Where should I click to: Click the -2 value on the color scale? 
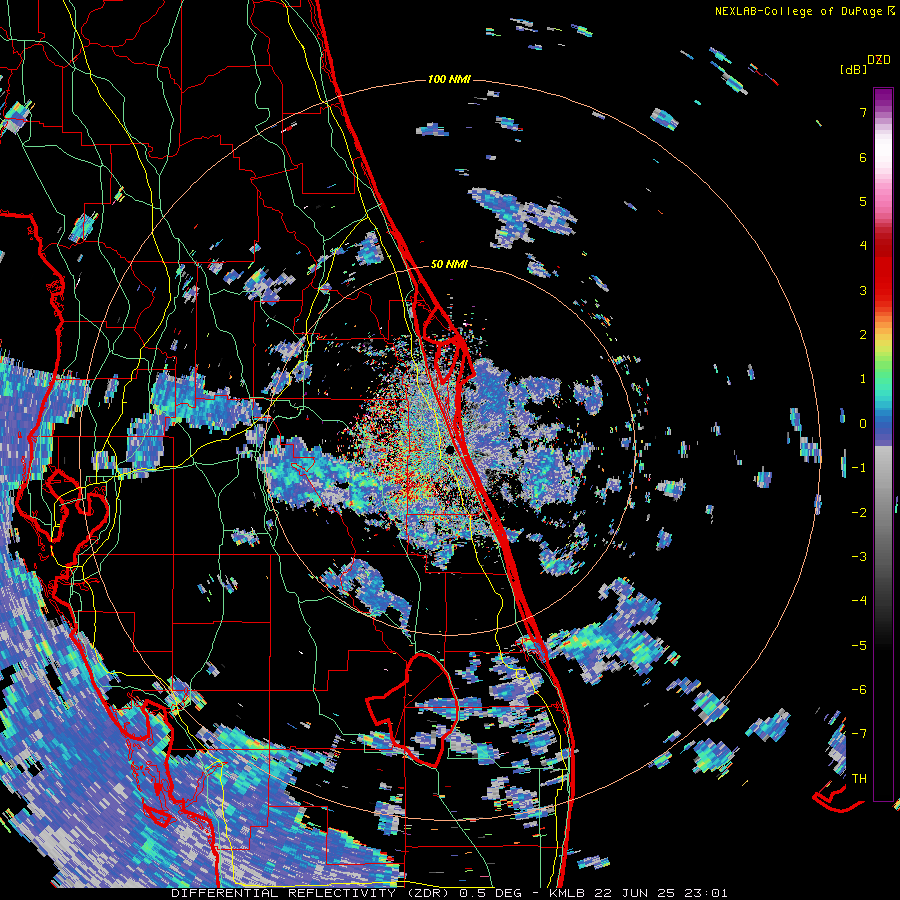(859, 513)
